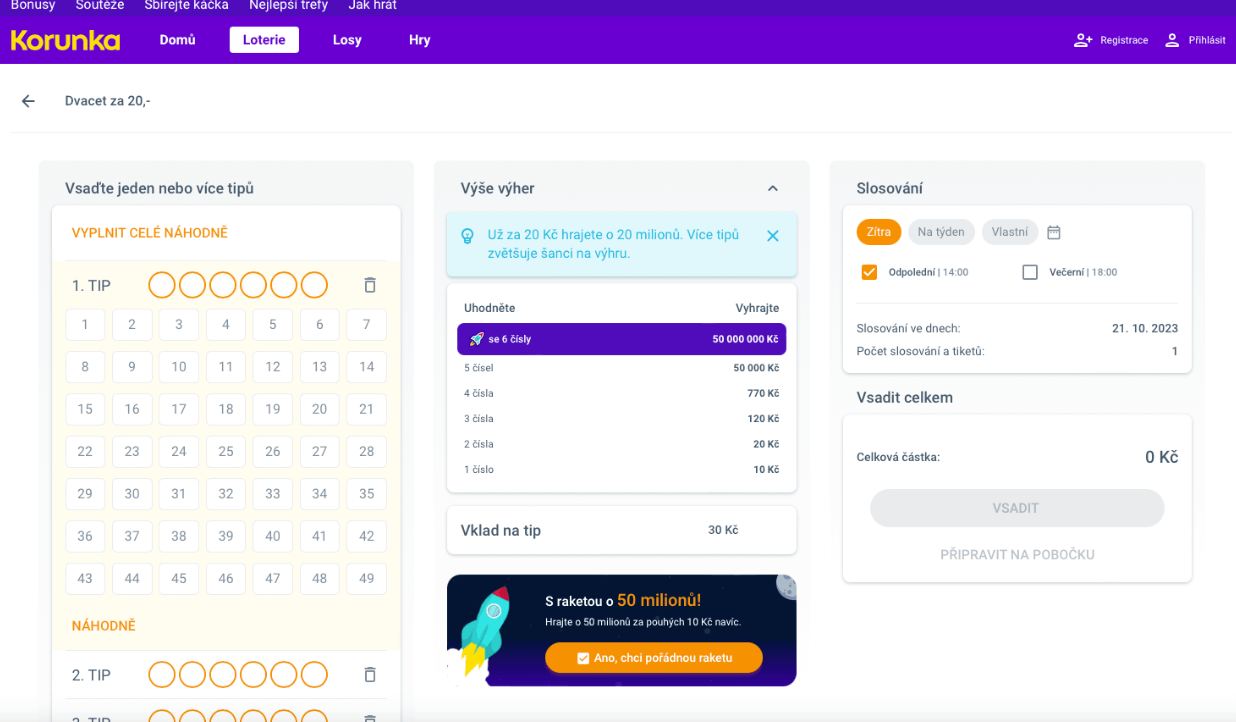
Task: Click the Přihlásit profile icon
Action: coord(1172,40)
